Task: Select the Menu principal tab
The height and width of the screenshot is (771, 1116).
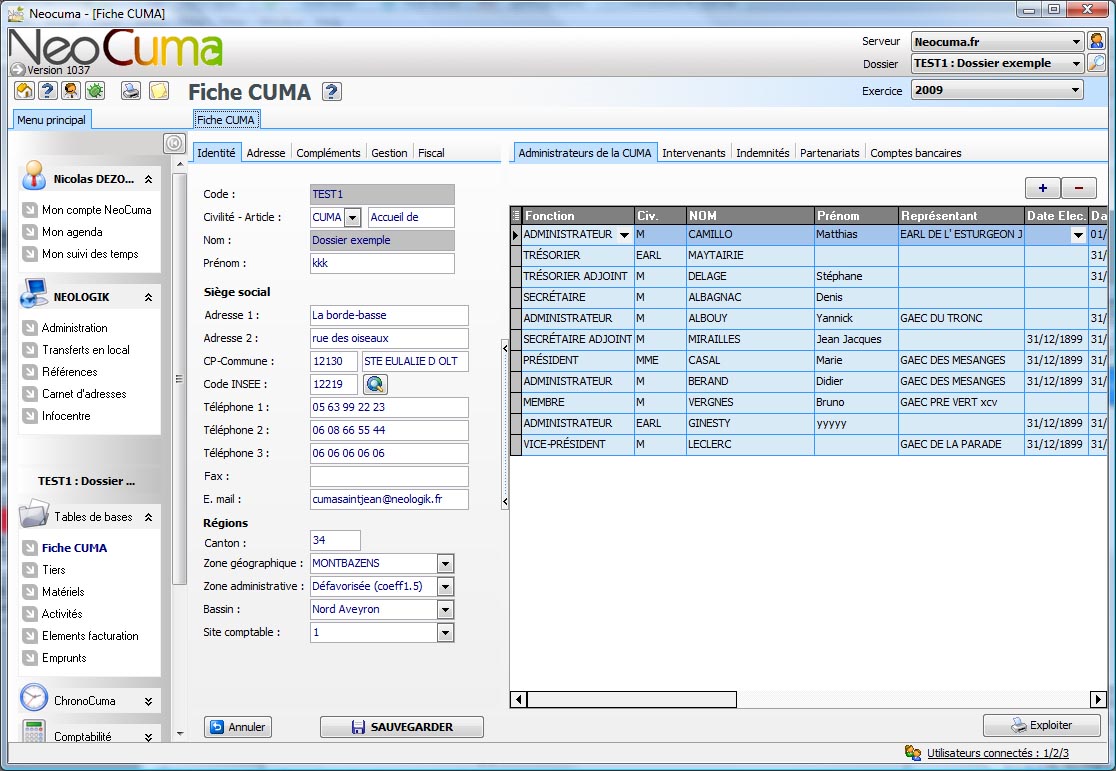Action: [51, 120]
